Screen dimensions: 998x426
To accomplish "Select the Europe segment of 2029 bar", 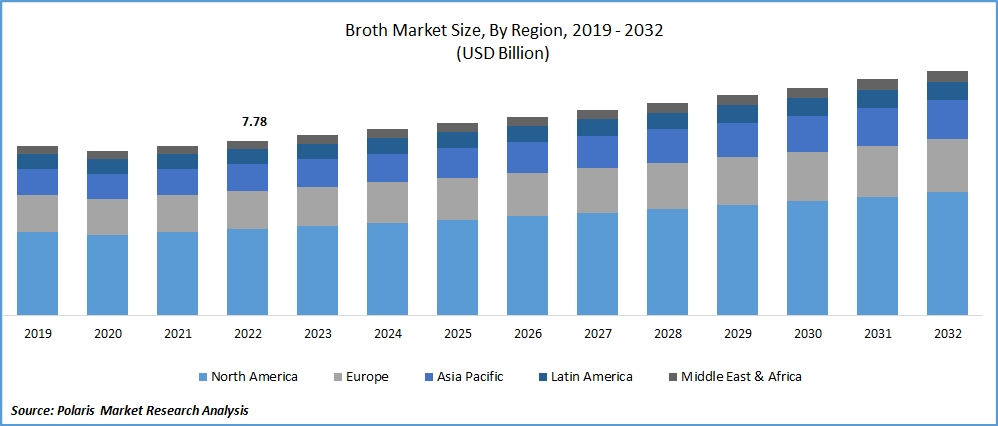I will pyautogui.click(x=738, y=181).
